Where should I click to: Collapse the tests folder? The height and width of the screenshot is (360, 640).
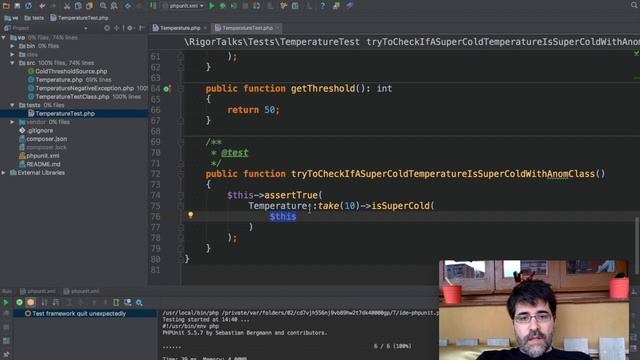coord(12,105)
